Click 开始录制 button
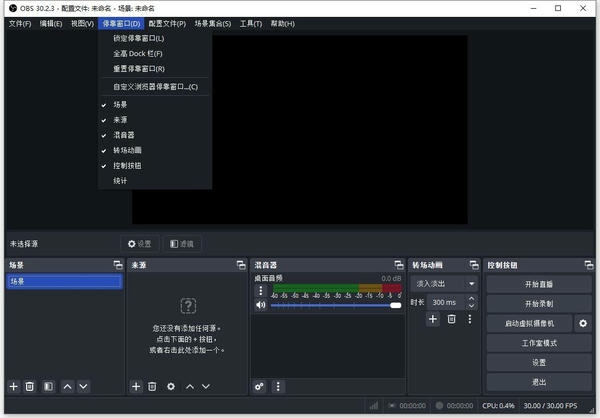Viewport: 600px width, 418px height. 539,304
